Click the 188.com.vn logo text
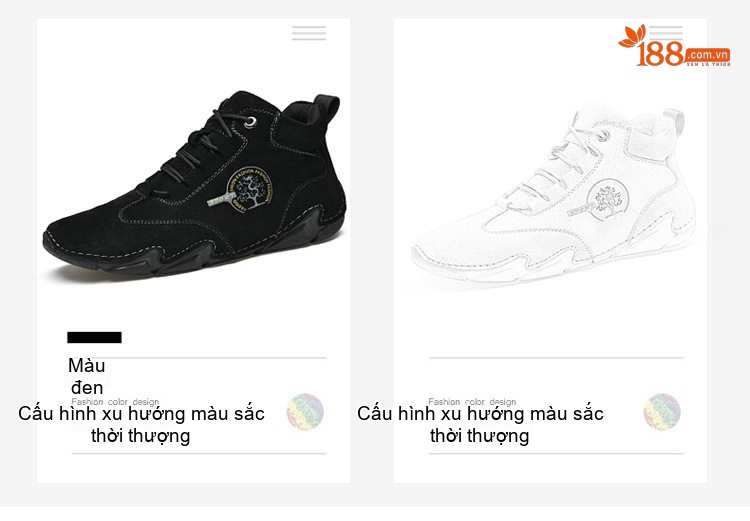Image resolution: width=750 pixels, height=521 pixels. 683,54
